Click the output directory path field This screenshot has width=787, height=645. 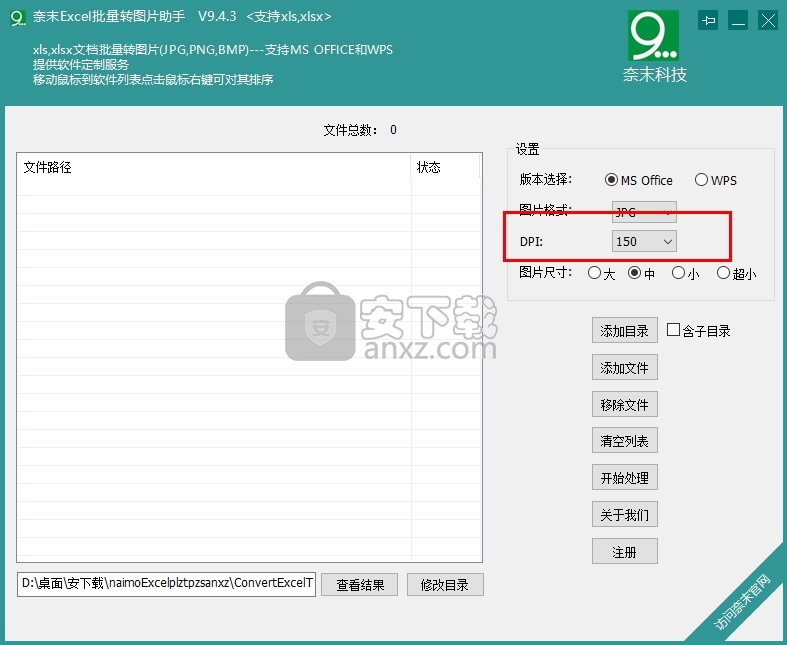[166, 584]
